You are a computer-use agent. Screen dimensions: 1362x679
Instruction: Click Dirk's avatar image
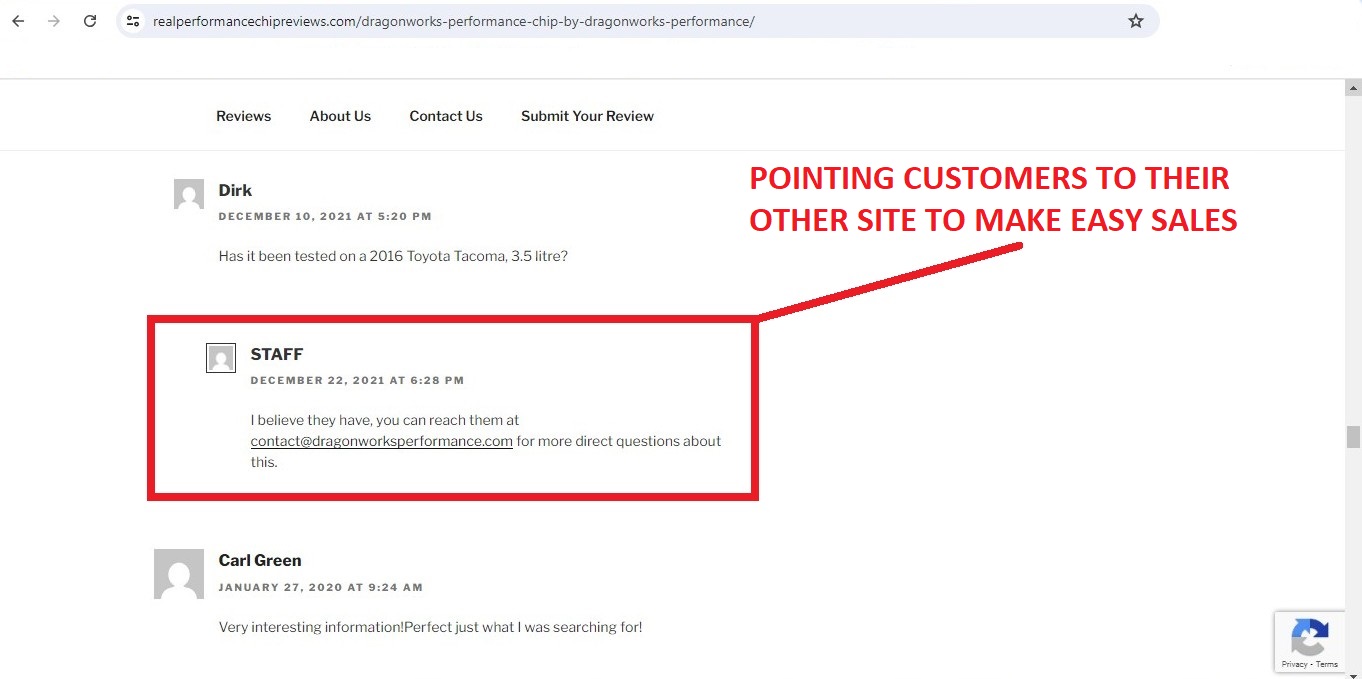coord(189,194)
